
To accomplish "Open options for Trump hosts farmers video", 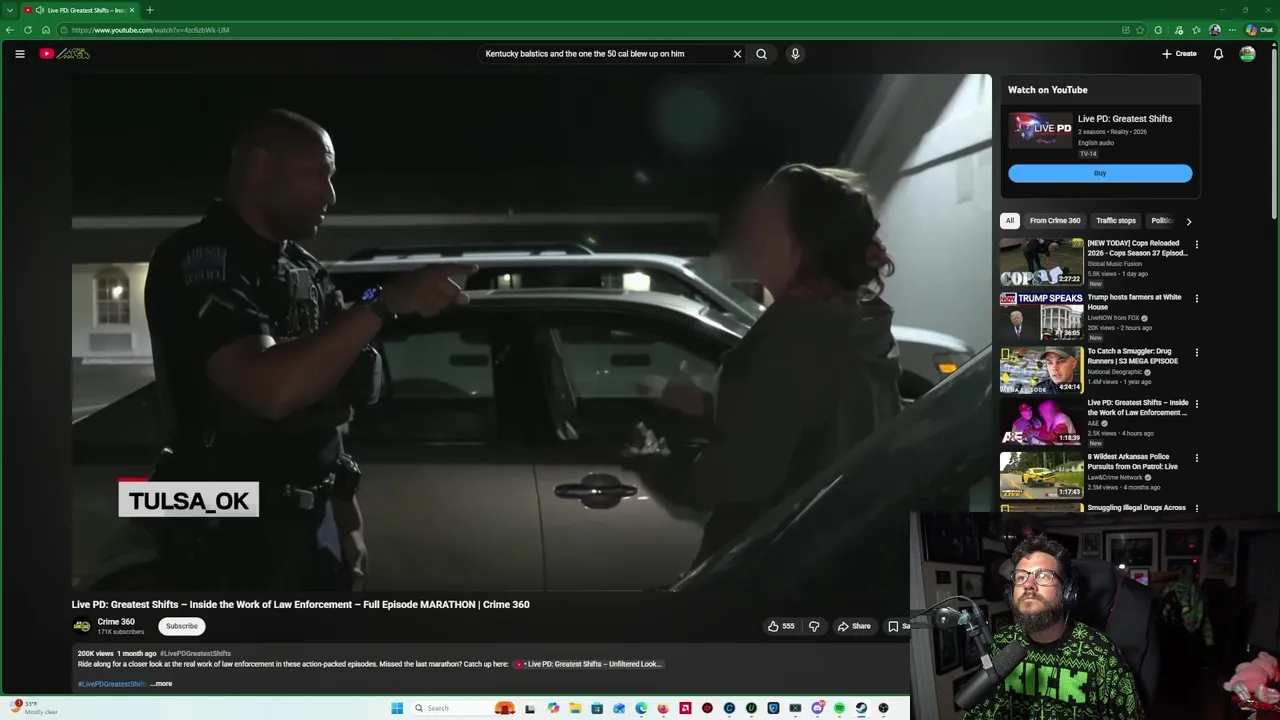I will pos(1196,298).
